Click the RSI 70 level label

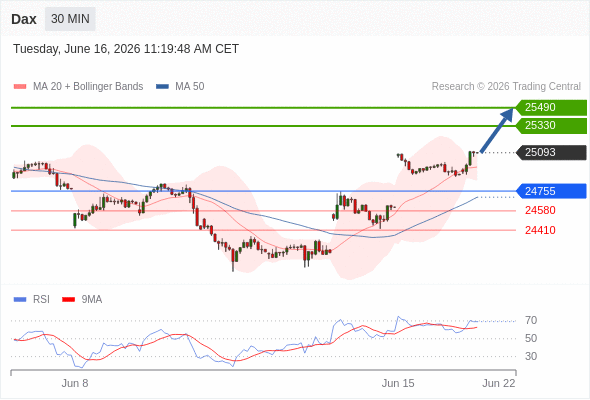[x=531, y=321]
